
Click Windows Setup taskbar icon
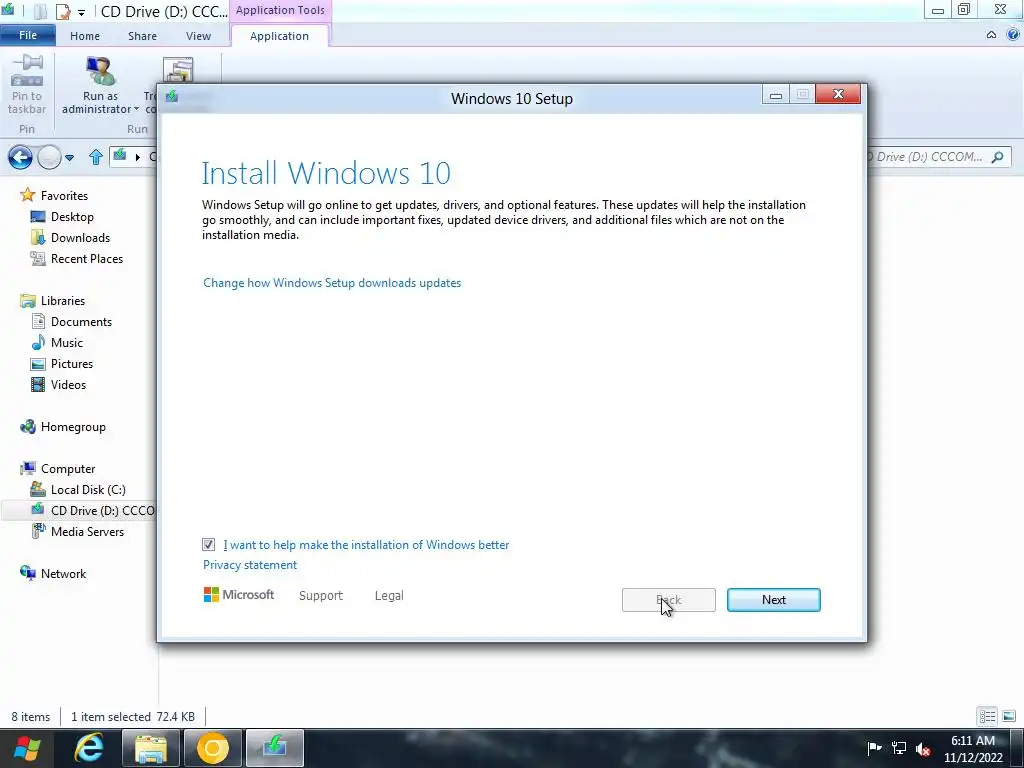pos(275,748)
